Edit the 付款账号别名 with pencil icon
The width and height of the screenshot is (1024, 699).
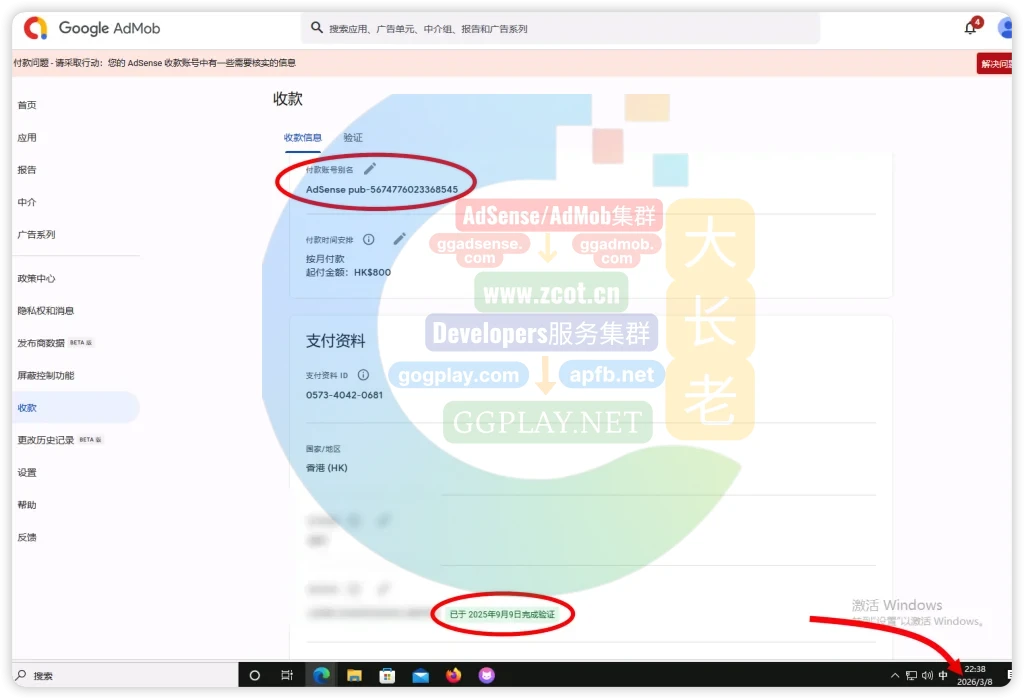[370, 169]
